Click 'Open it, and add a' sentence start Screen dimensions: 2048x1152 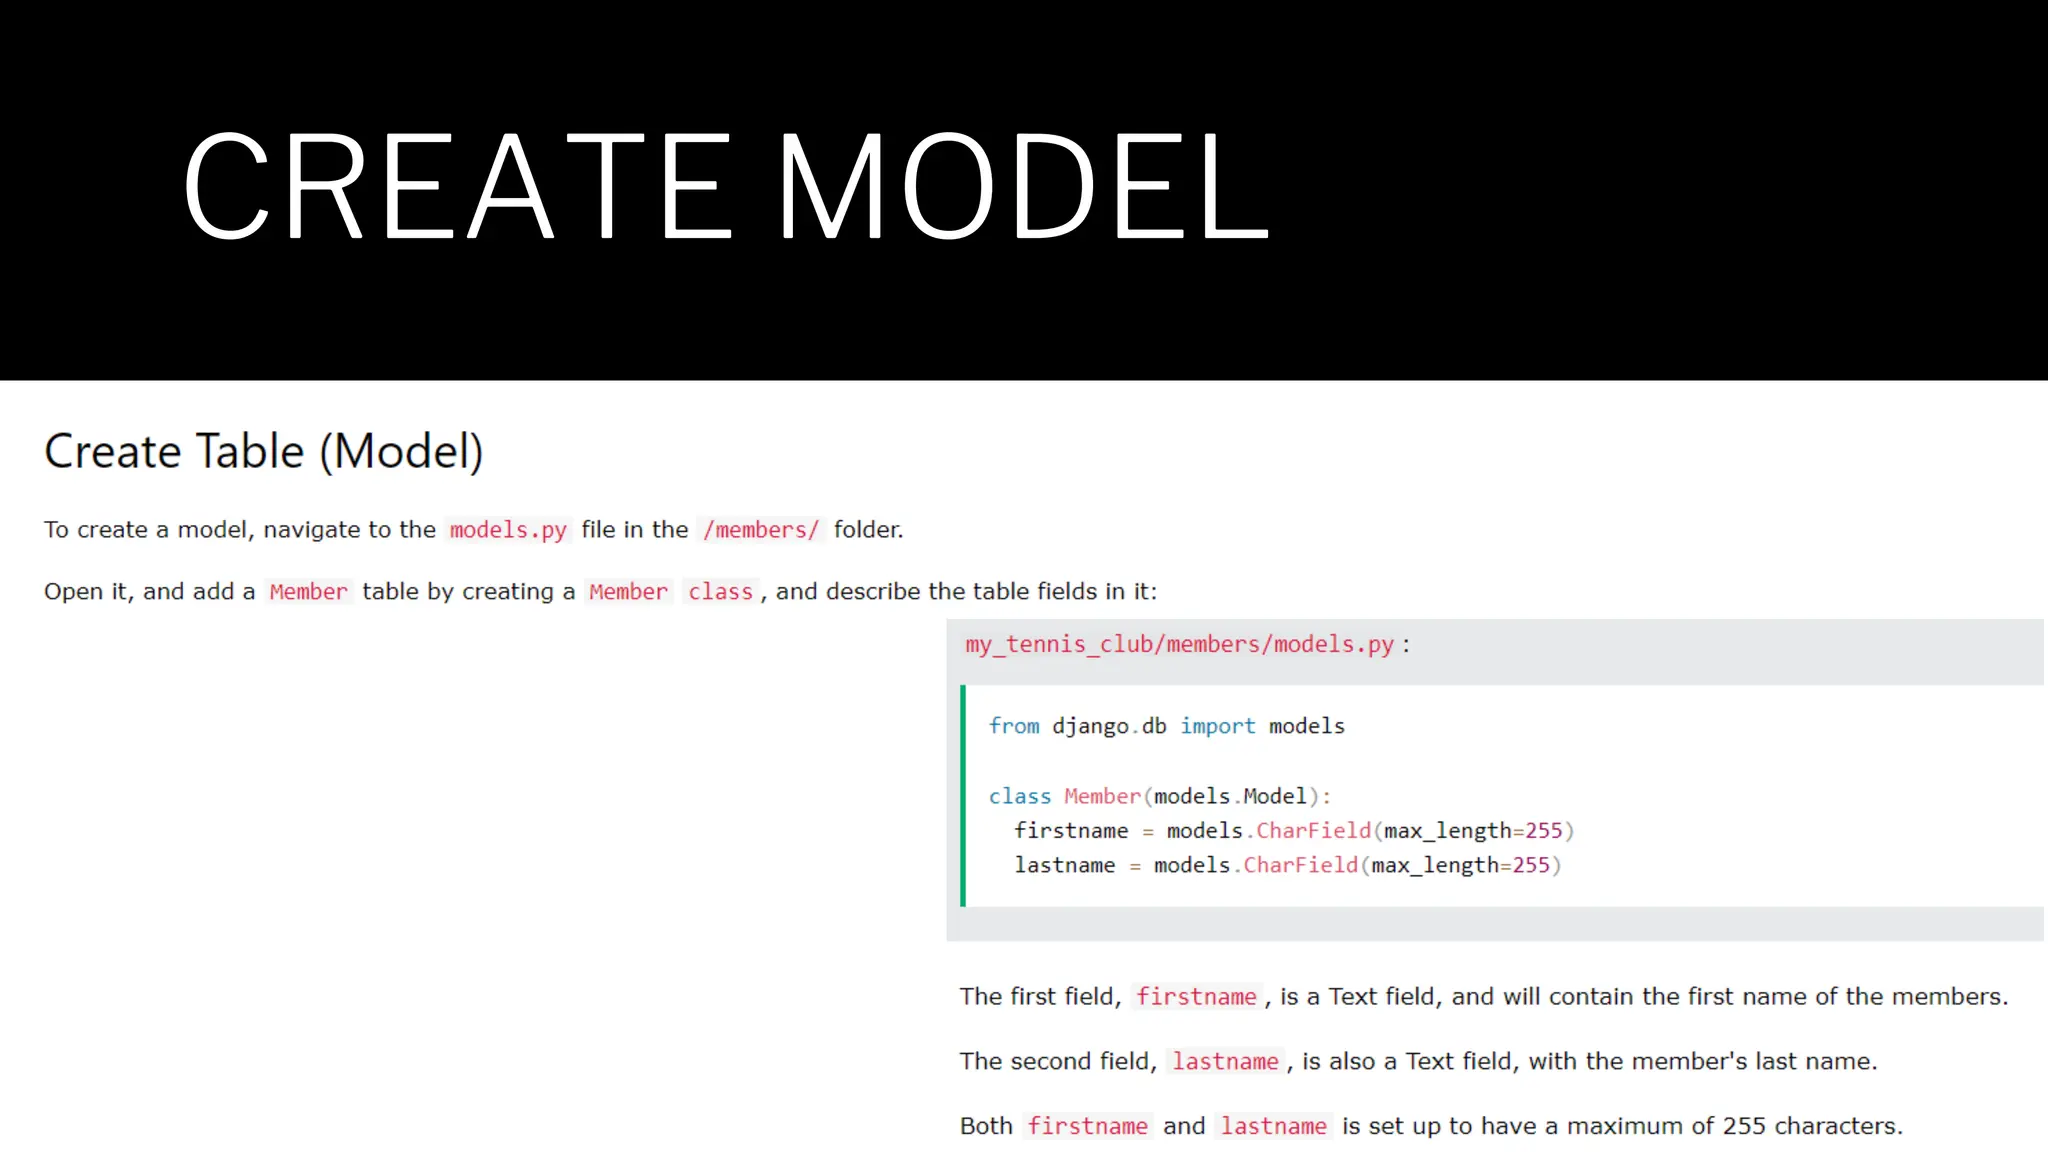(x=149, y=592)
